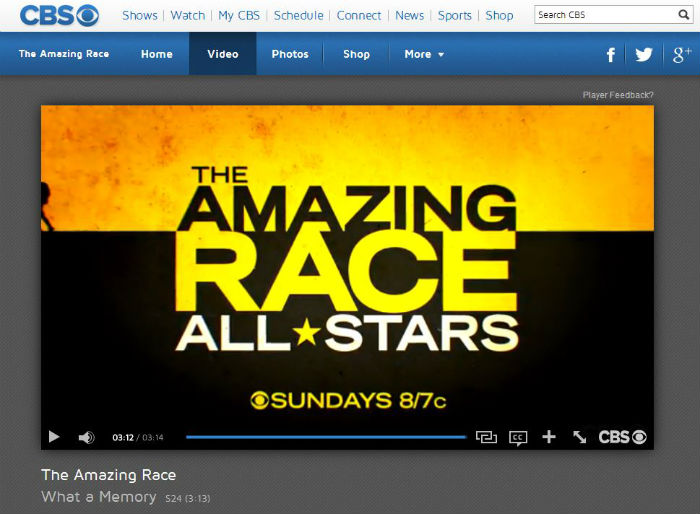
Task: Mute the video volume speaker icon
Action: click(x=86, y=437)
